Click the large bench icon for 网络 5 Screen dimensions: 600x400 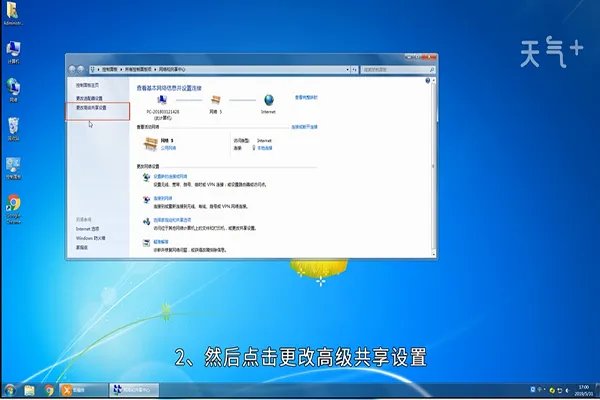[151, 144]
